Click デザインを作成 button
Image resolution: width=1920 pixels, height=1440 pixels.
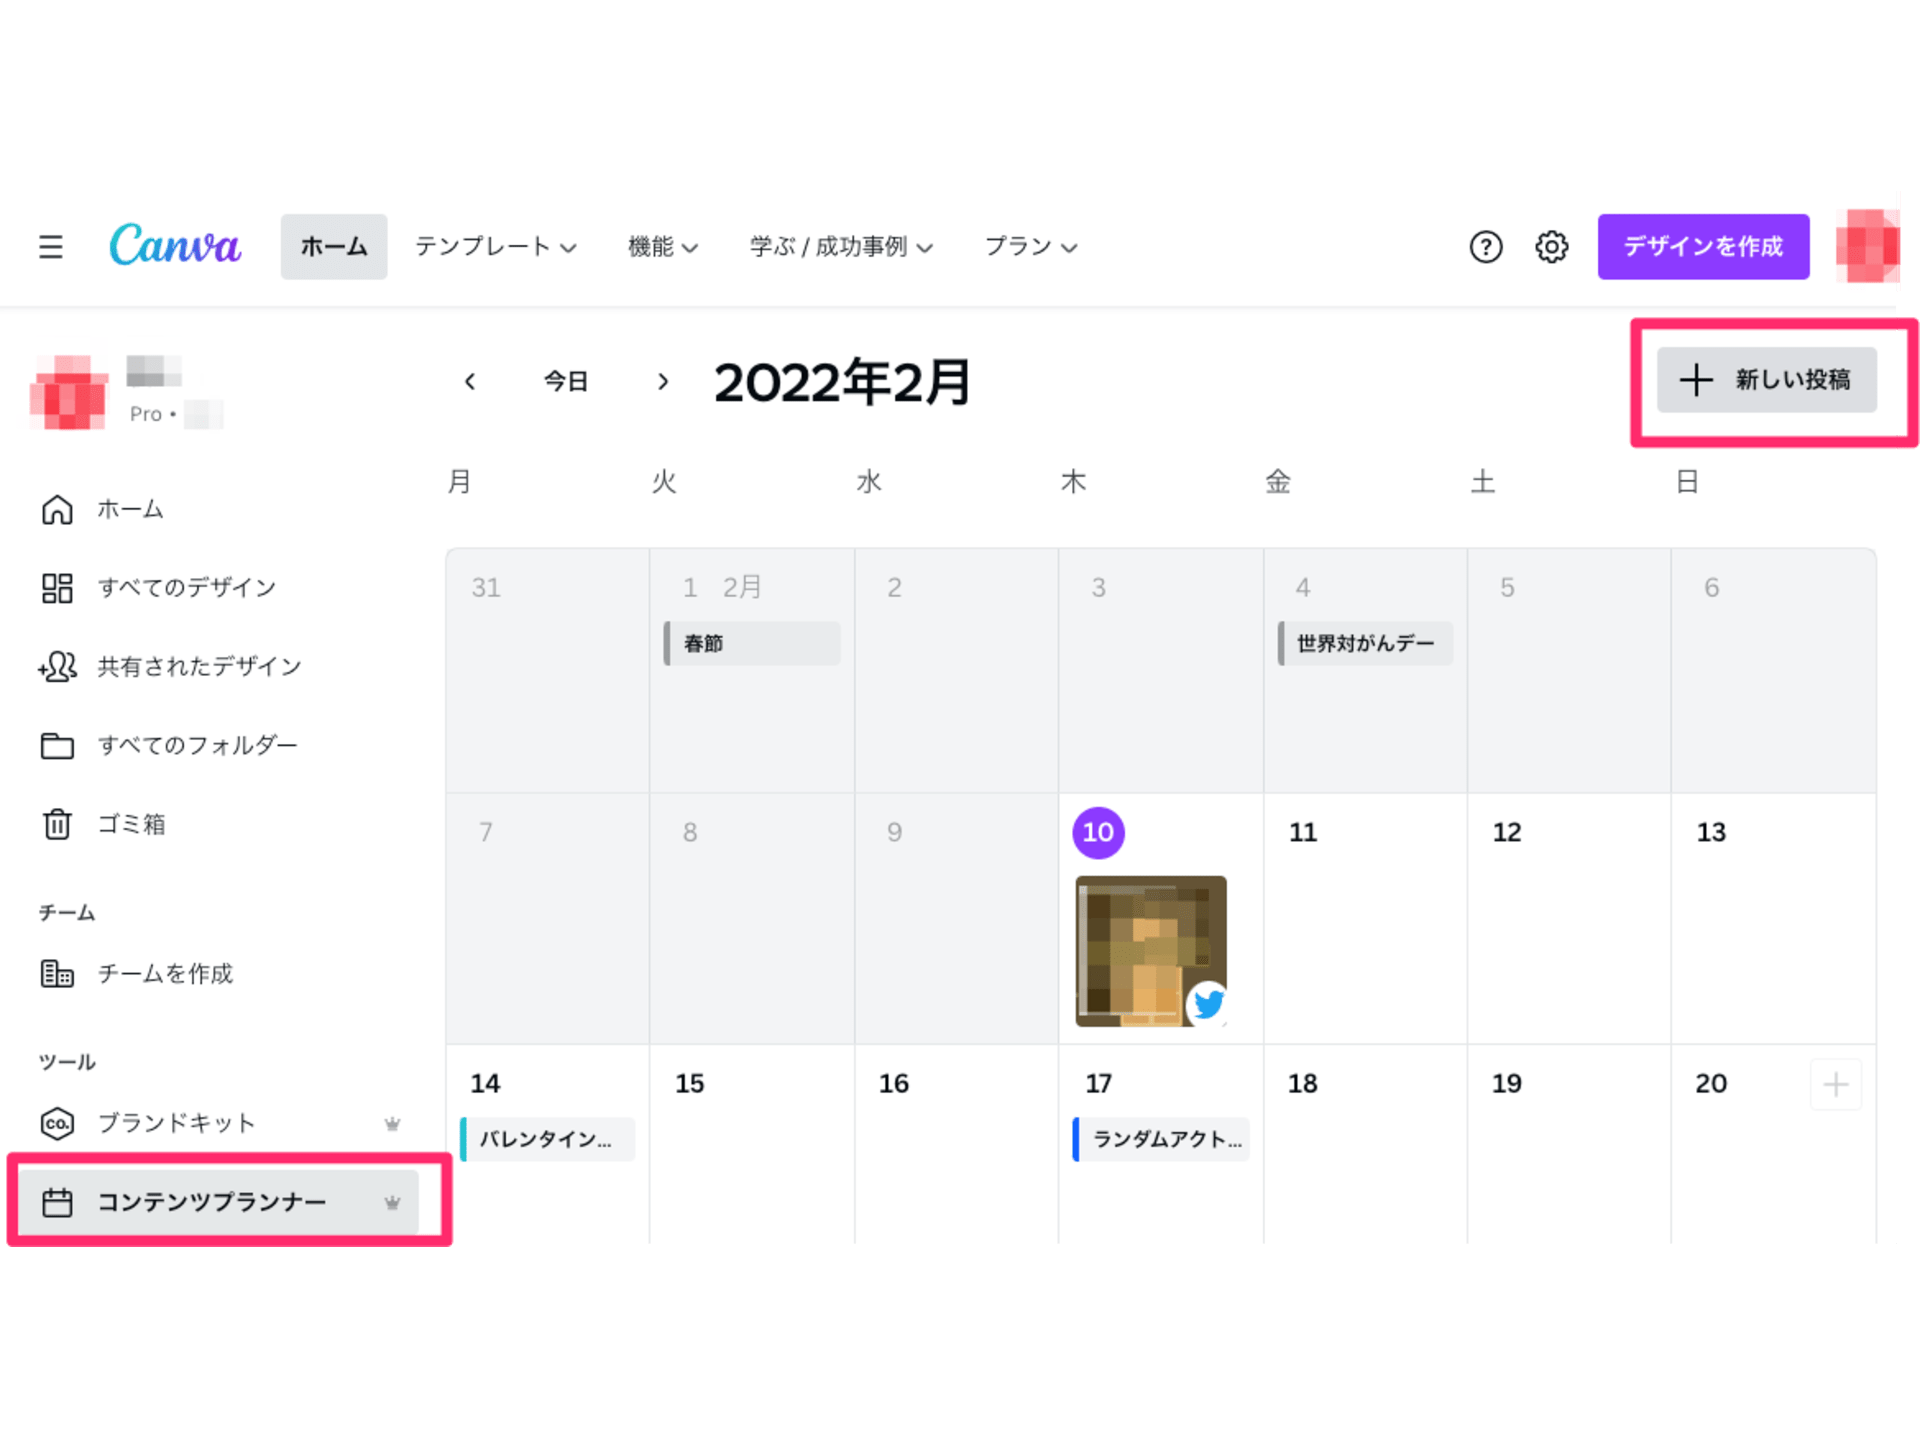1703,246
